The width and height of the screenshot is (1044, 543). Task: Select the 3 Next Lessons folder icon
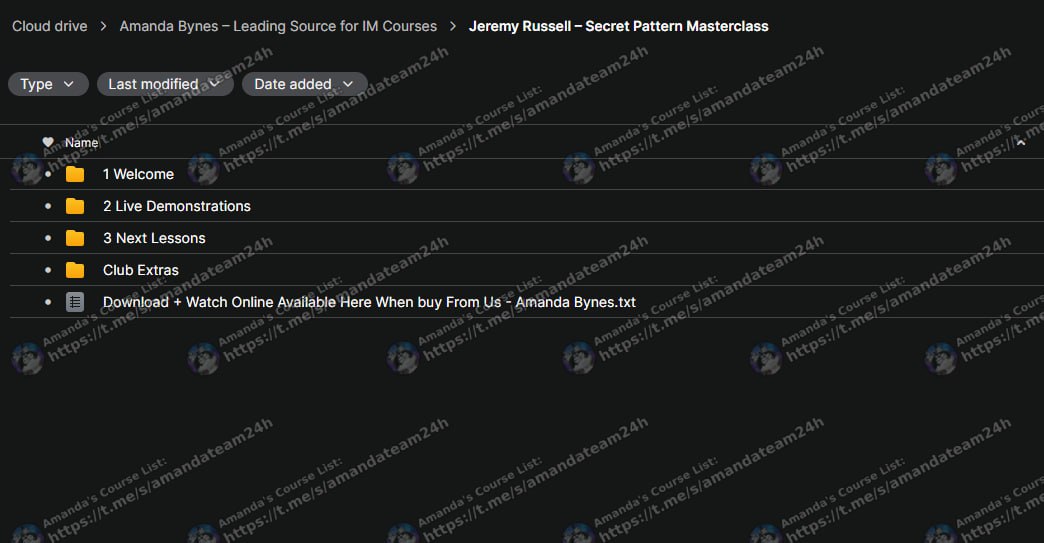click(75, 238)
